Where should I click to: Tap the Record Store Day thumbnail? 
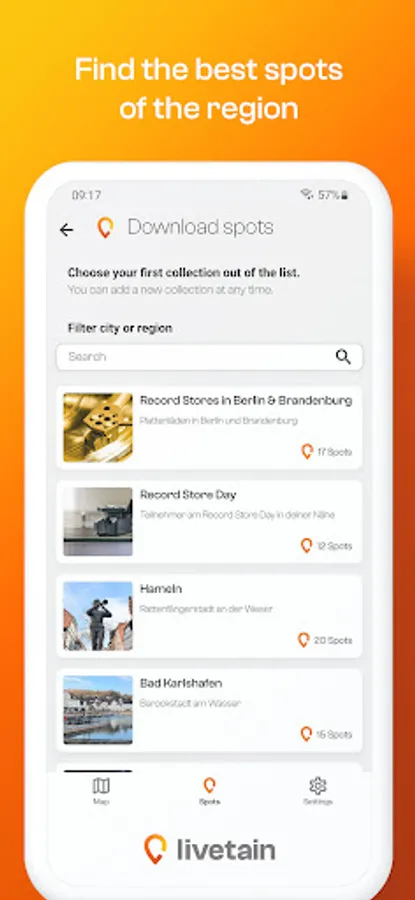(x=98, y=522)
